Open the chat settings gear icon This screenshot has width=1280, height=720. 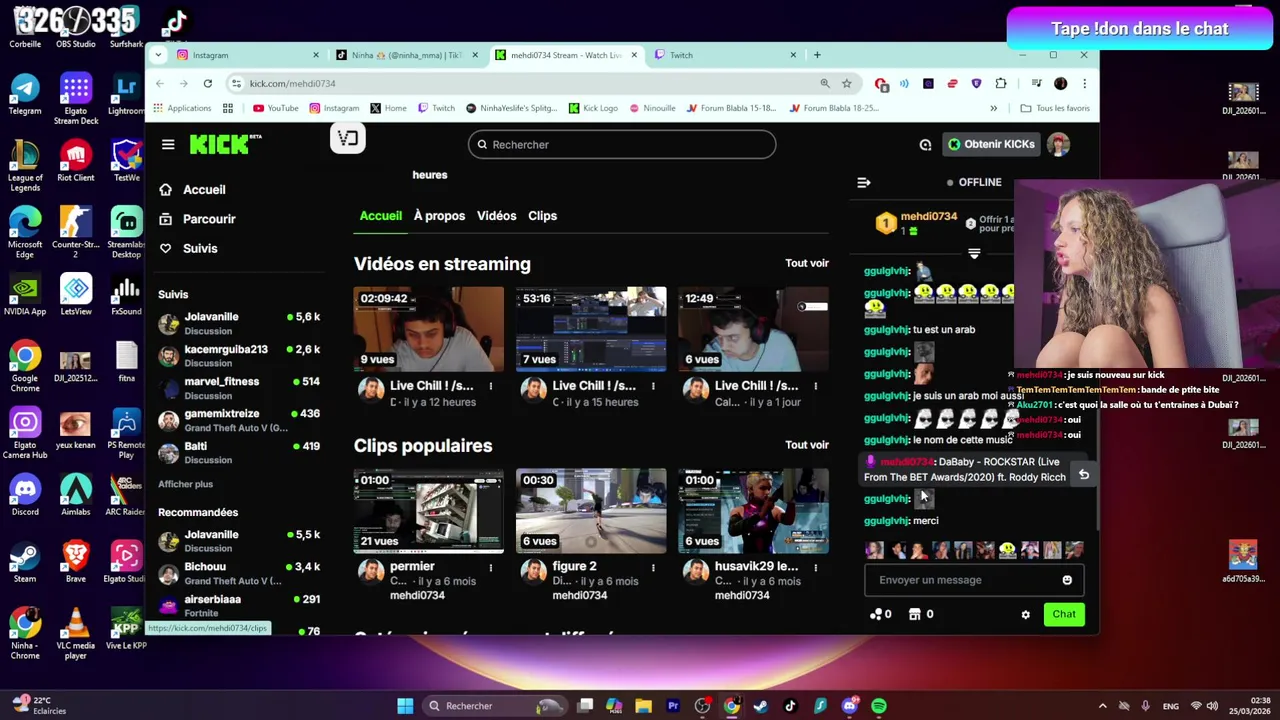coord(1025,615)
